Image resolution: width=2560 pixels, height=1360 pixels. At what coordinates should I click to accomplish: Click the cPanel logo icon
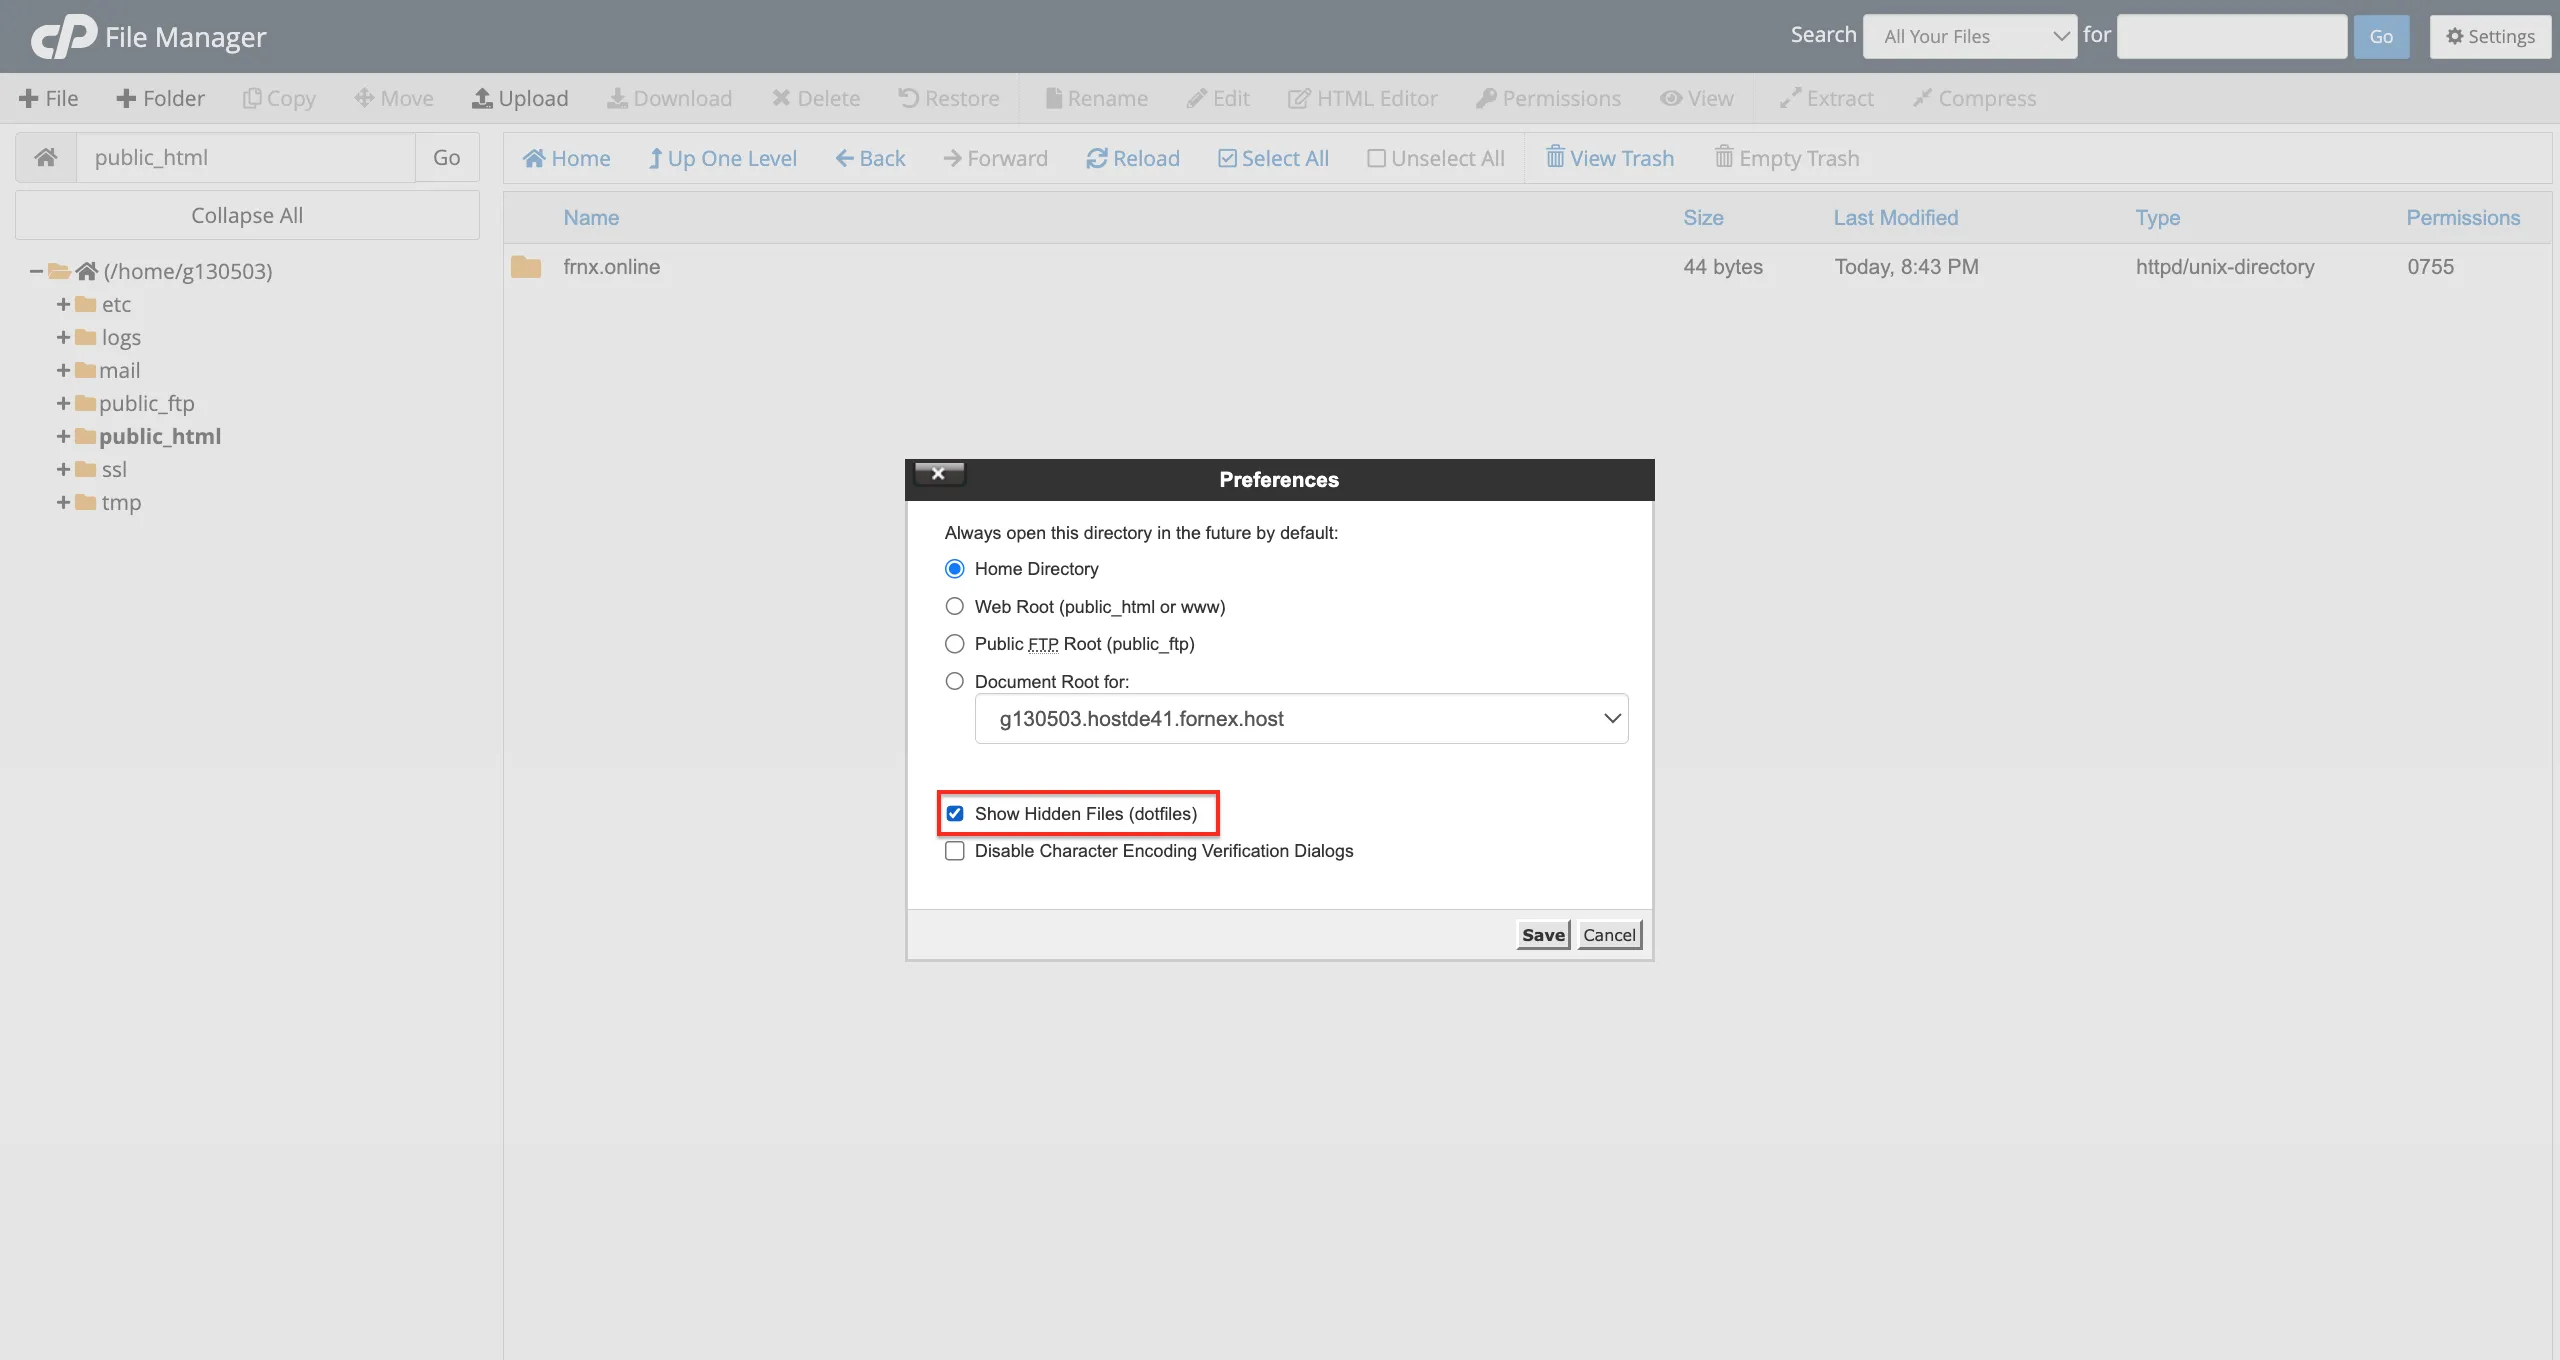click(64, 36)
